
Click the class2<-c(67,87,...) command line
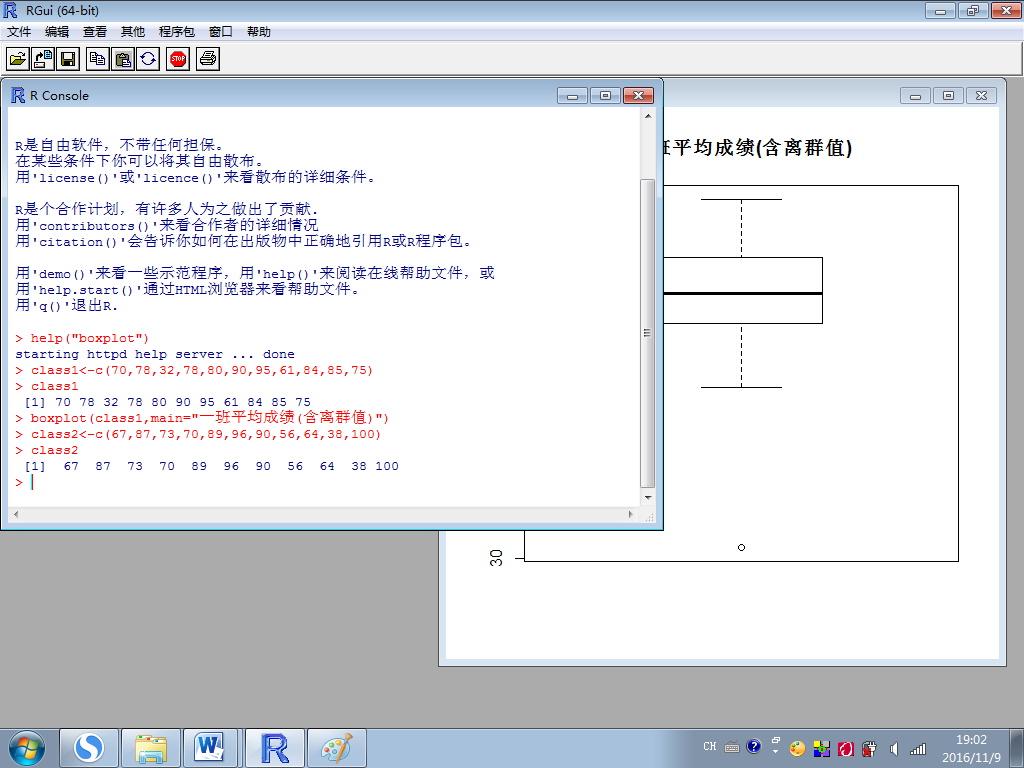coord(198,434)
